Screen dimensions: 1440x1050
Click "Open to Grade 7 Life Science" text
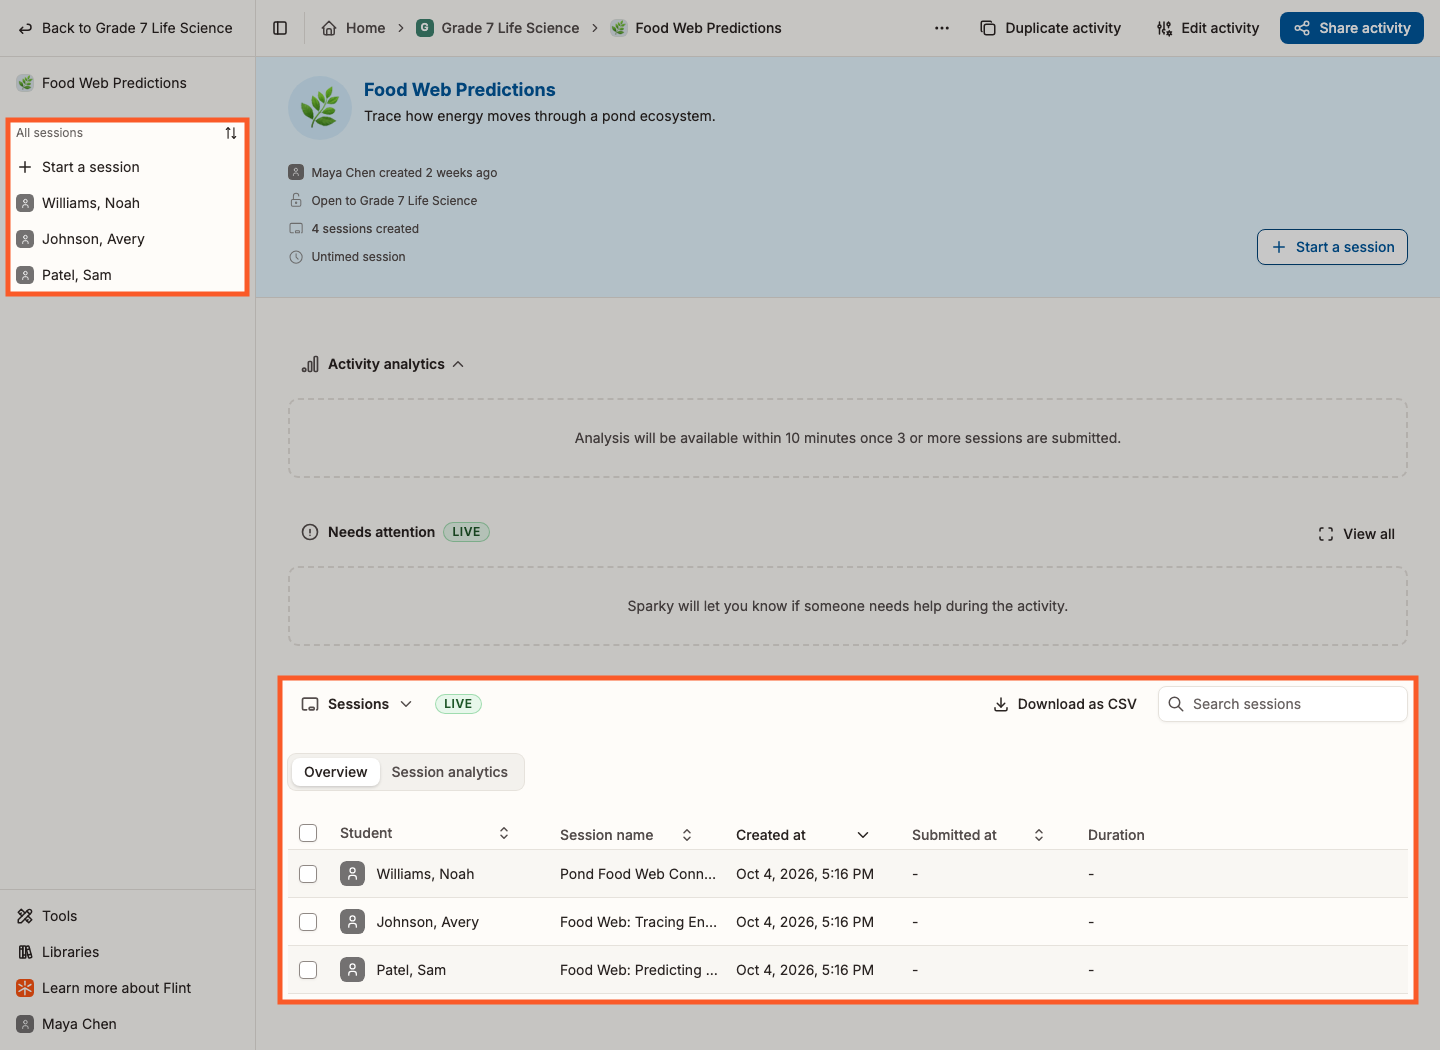tap(394, 201)
